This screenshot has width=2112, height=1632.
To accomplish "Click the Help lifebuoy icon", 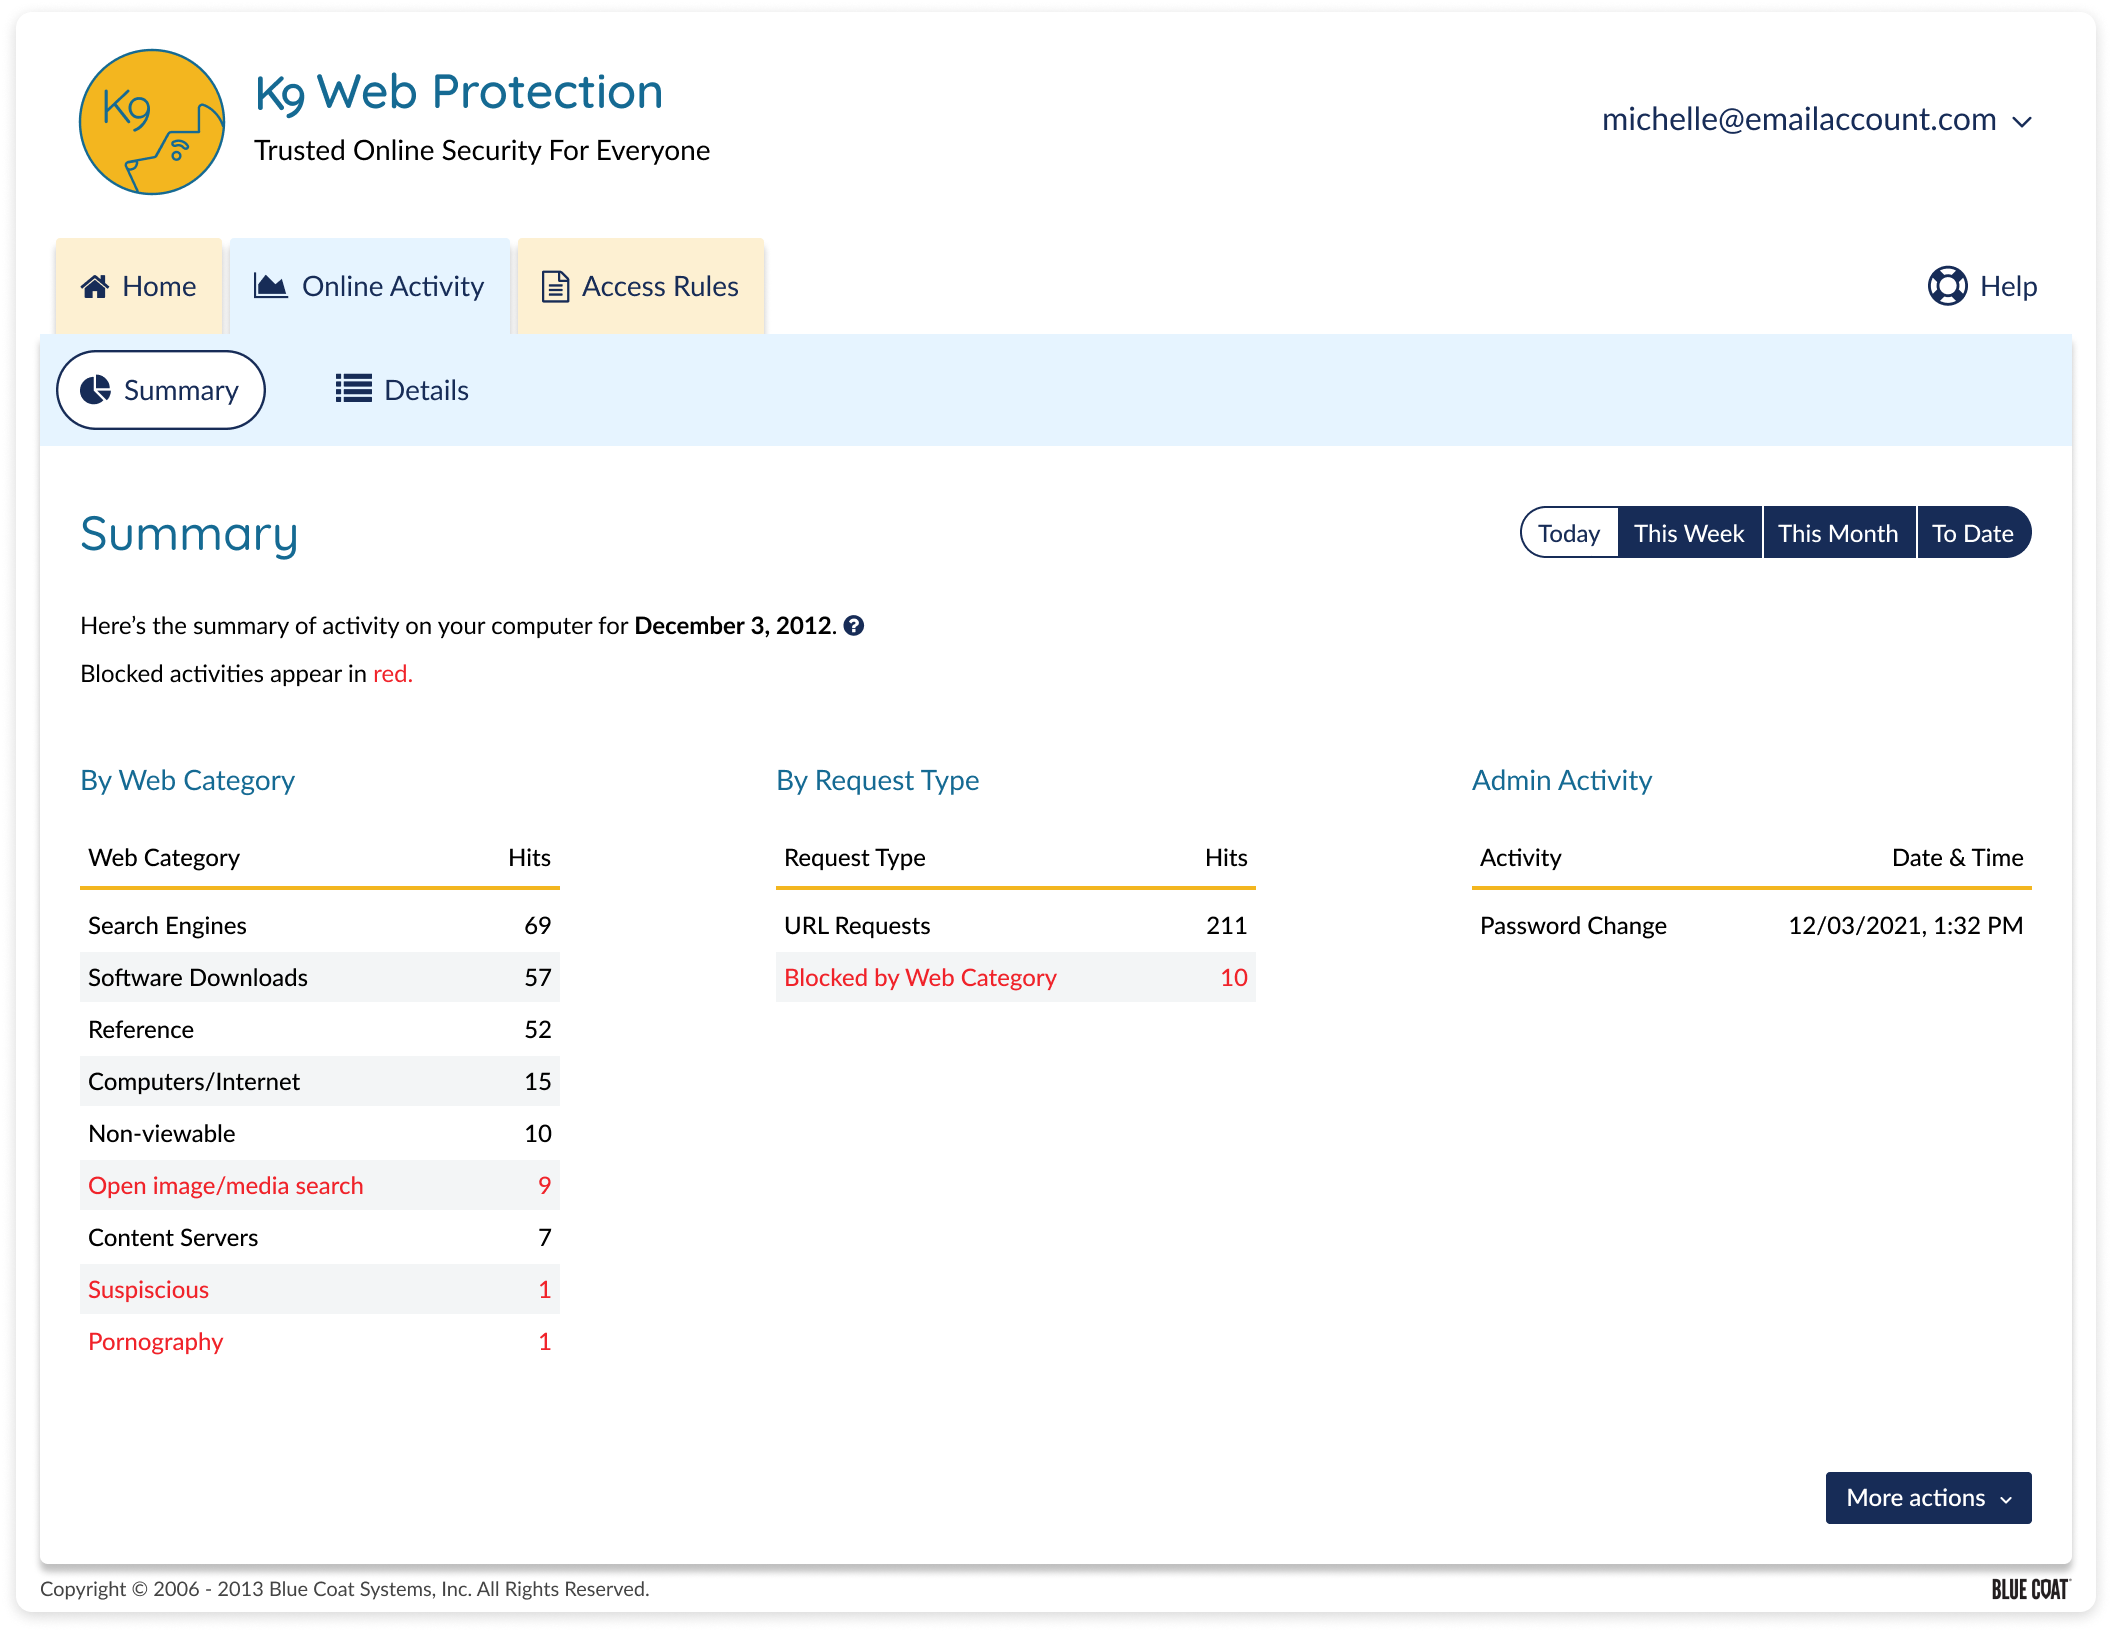I will (1946, 287).
